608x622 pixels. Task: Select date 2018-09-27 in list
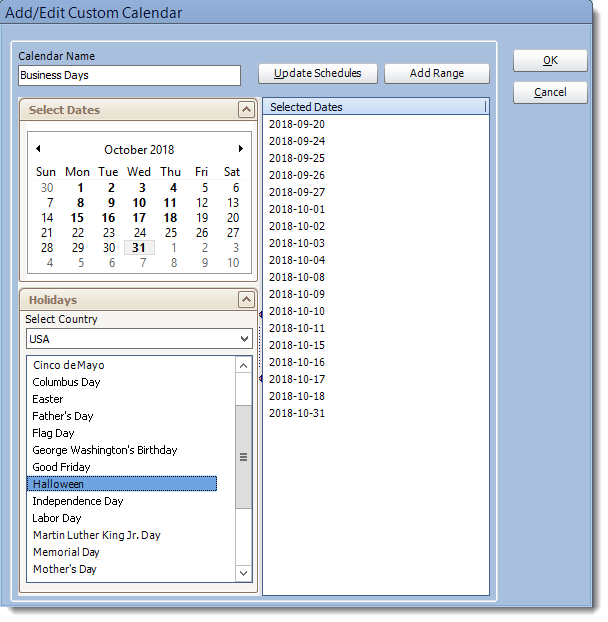[x=297, y=192]
